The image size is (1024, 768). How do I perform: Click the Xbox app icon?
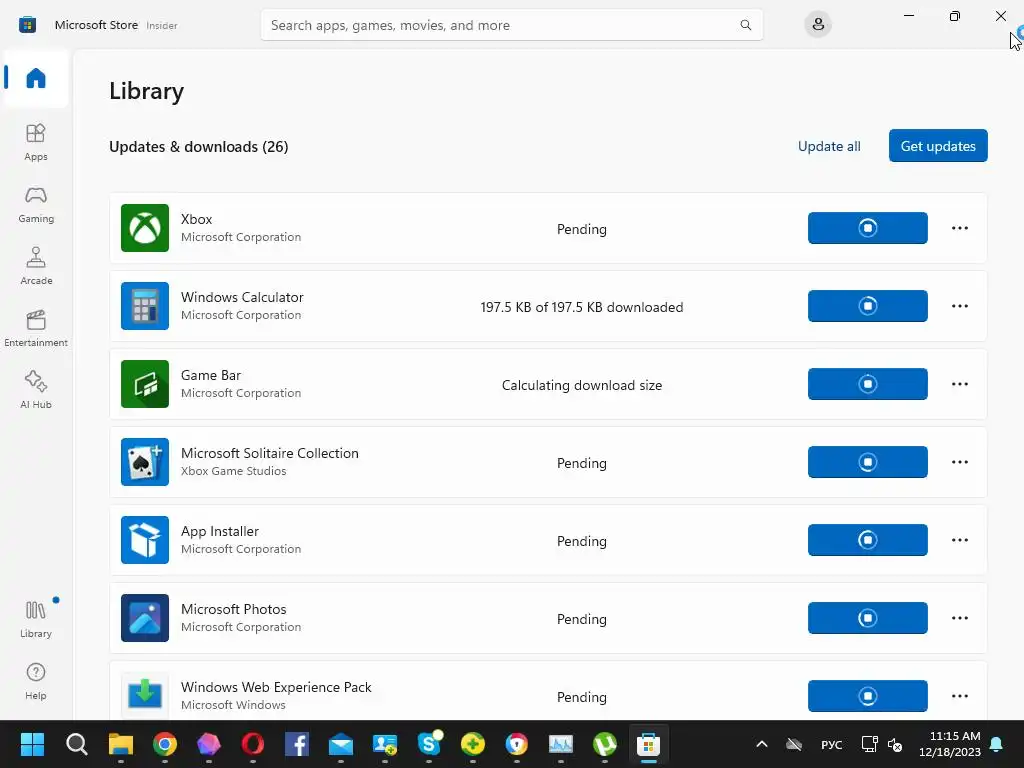coord(145,228)
